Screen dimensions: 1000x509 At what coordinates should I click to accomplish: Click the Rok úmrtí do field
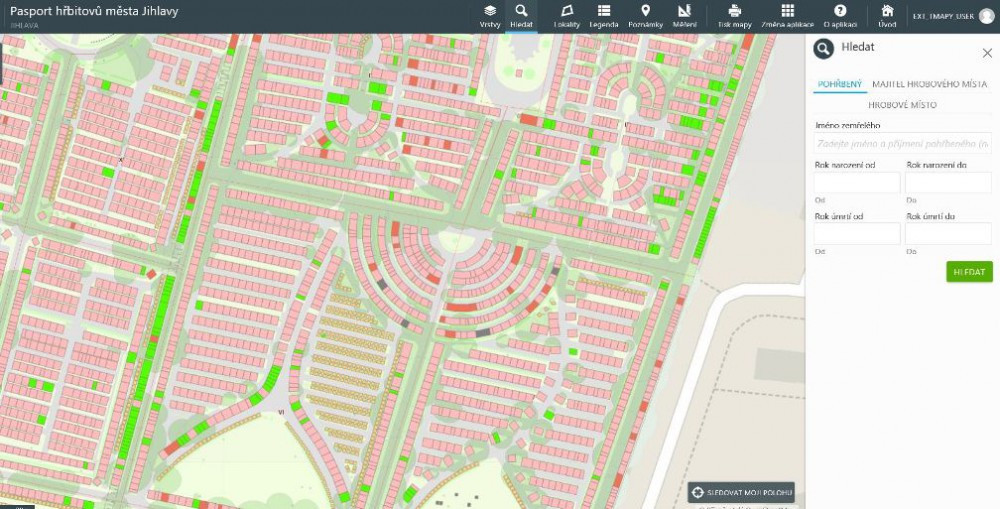tap(948, 234)
